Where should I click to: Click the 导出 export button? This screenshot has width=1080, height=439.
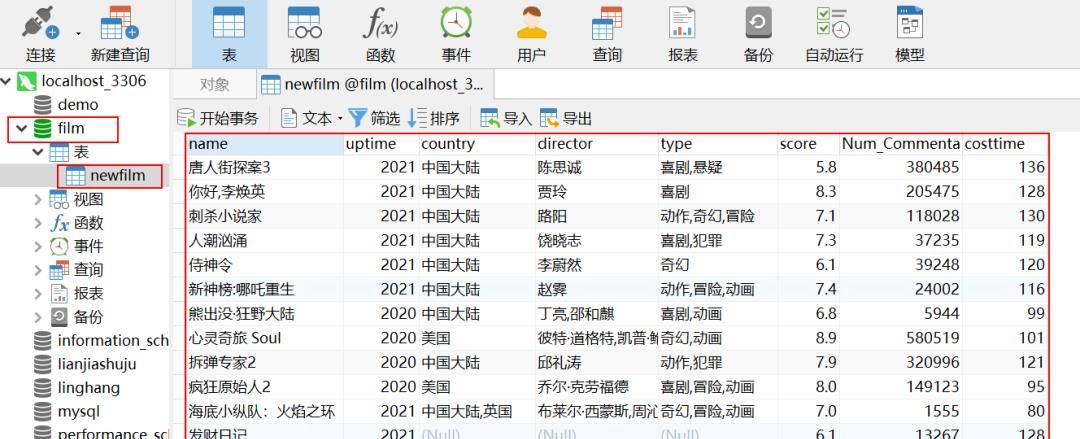coord(566,119)
